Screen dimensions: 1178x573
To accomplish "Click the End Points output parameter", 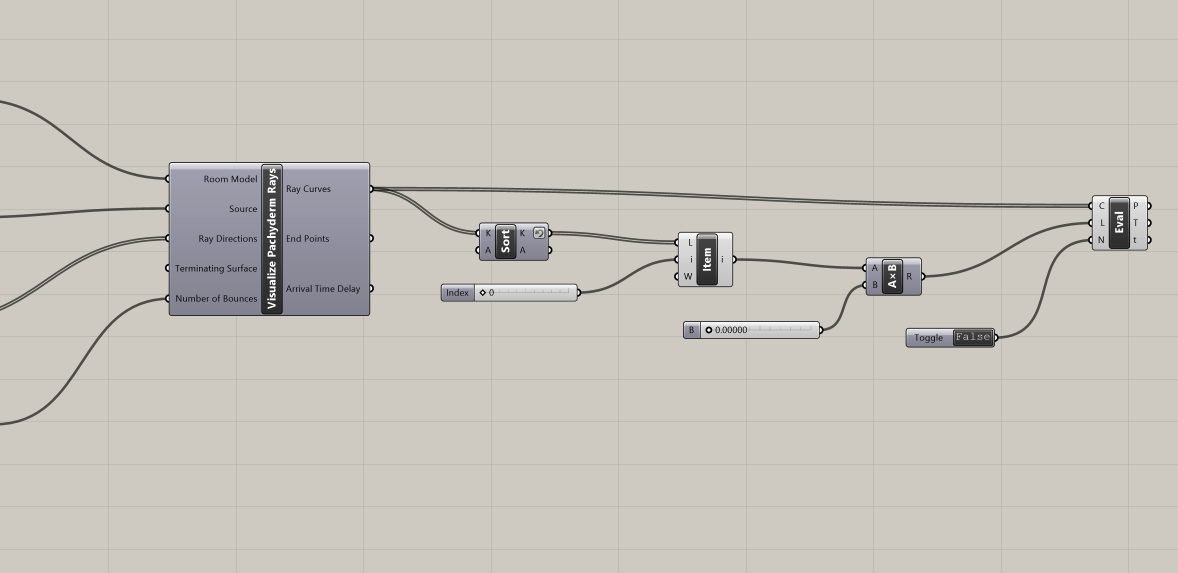I will 307,239.
